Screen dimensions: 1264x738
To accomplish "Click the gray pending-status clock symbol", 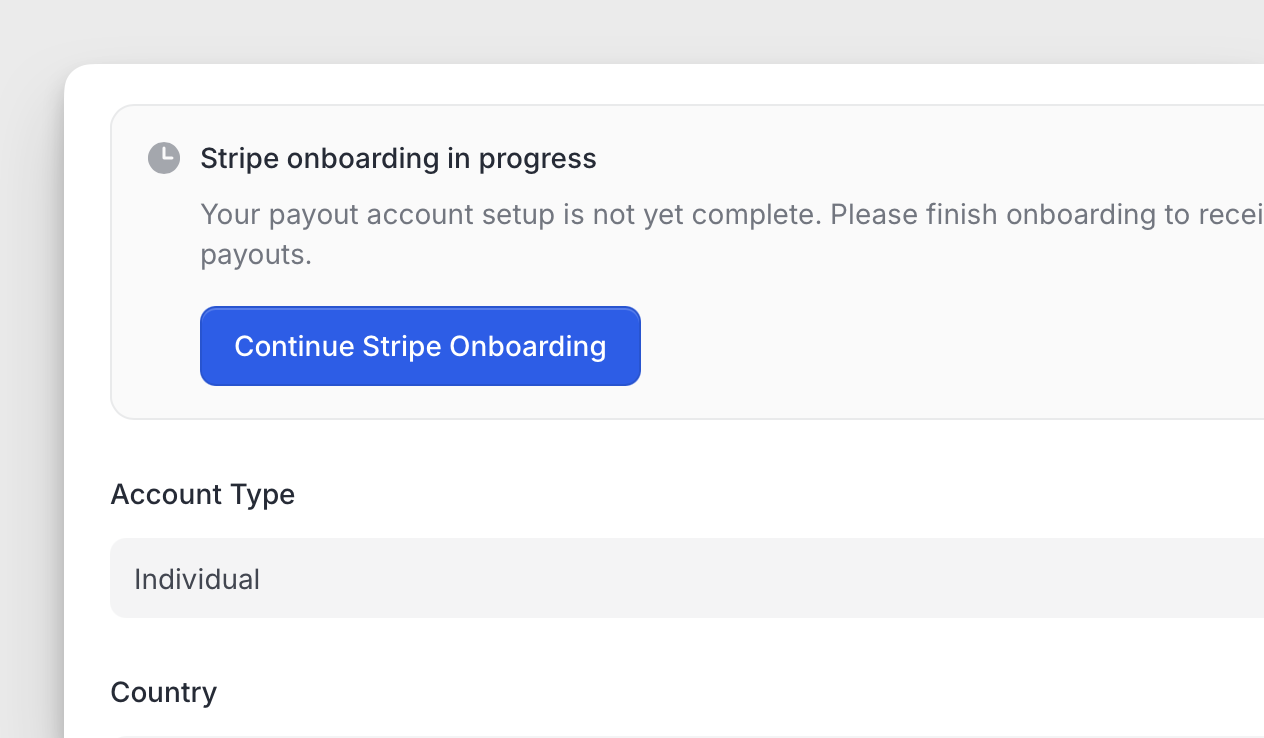I will (164, 158).
